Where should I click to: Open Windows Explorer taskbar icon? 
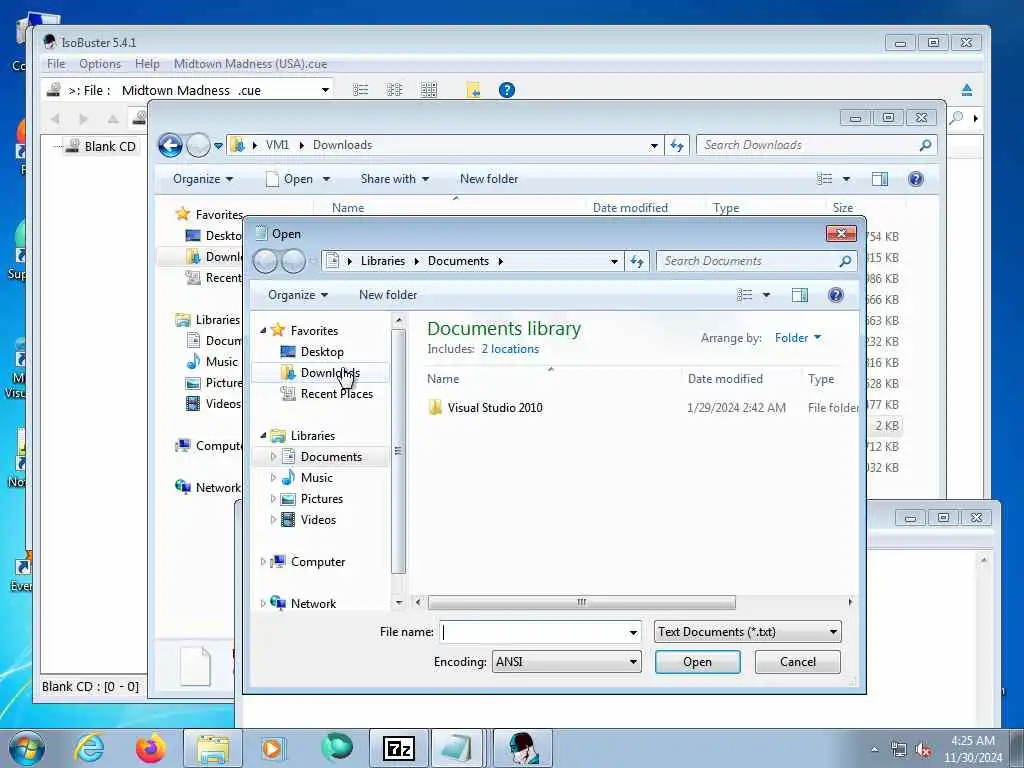pos(213,748)
